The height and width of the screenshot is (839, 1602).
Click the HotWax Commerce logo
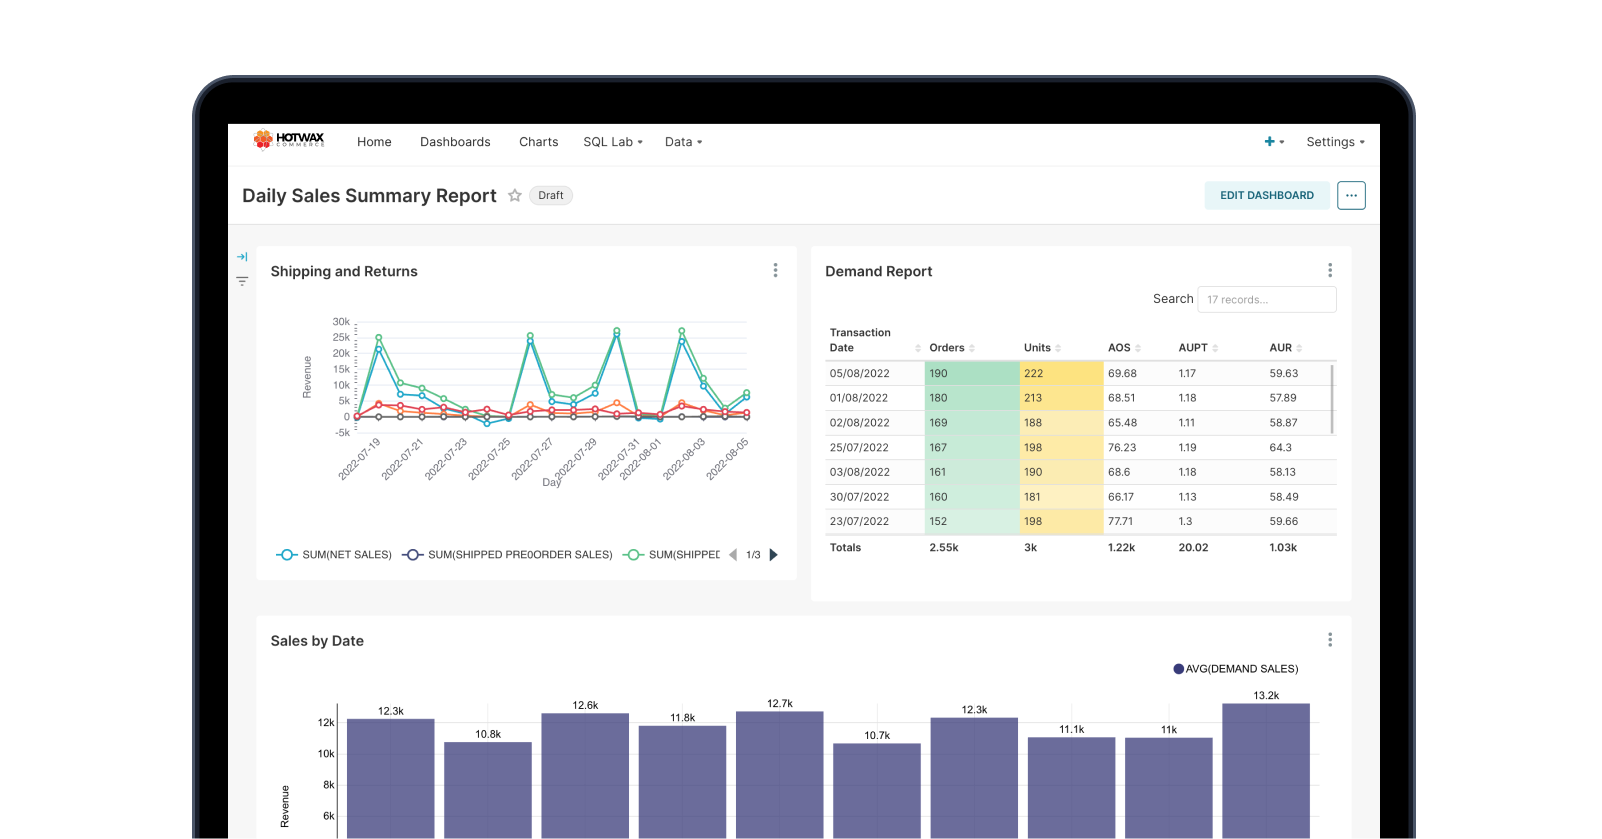(289, 140)
